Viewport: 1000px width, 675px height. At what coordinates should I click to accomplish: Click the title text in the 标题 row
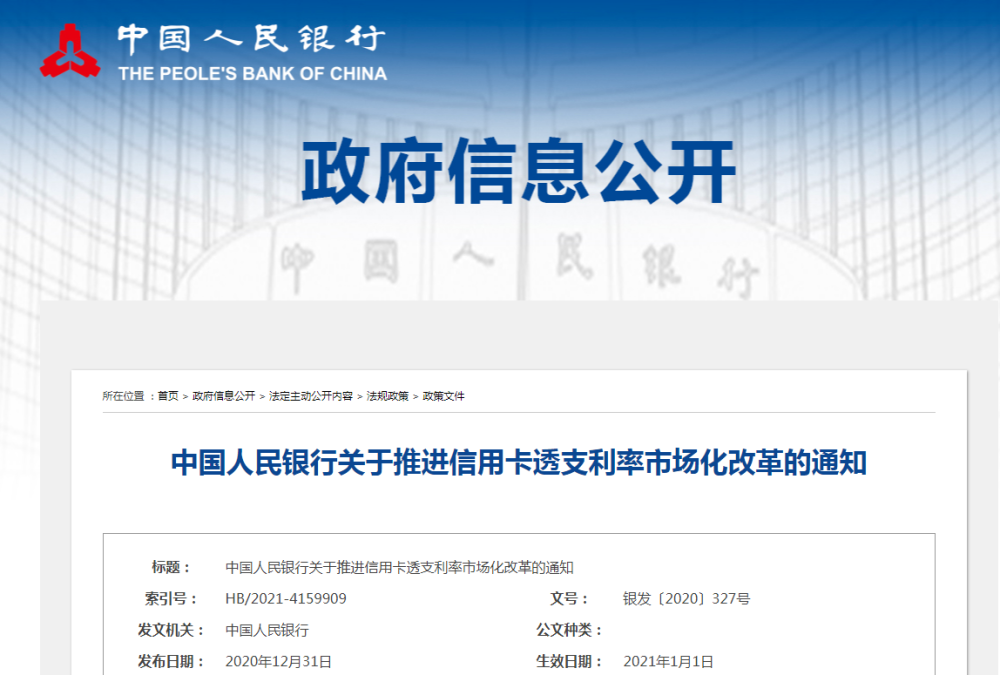pos(399,567)
